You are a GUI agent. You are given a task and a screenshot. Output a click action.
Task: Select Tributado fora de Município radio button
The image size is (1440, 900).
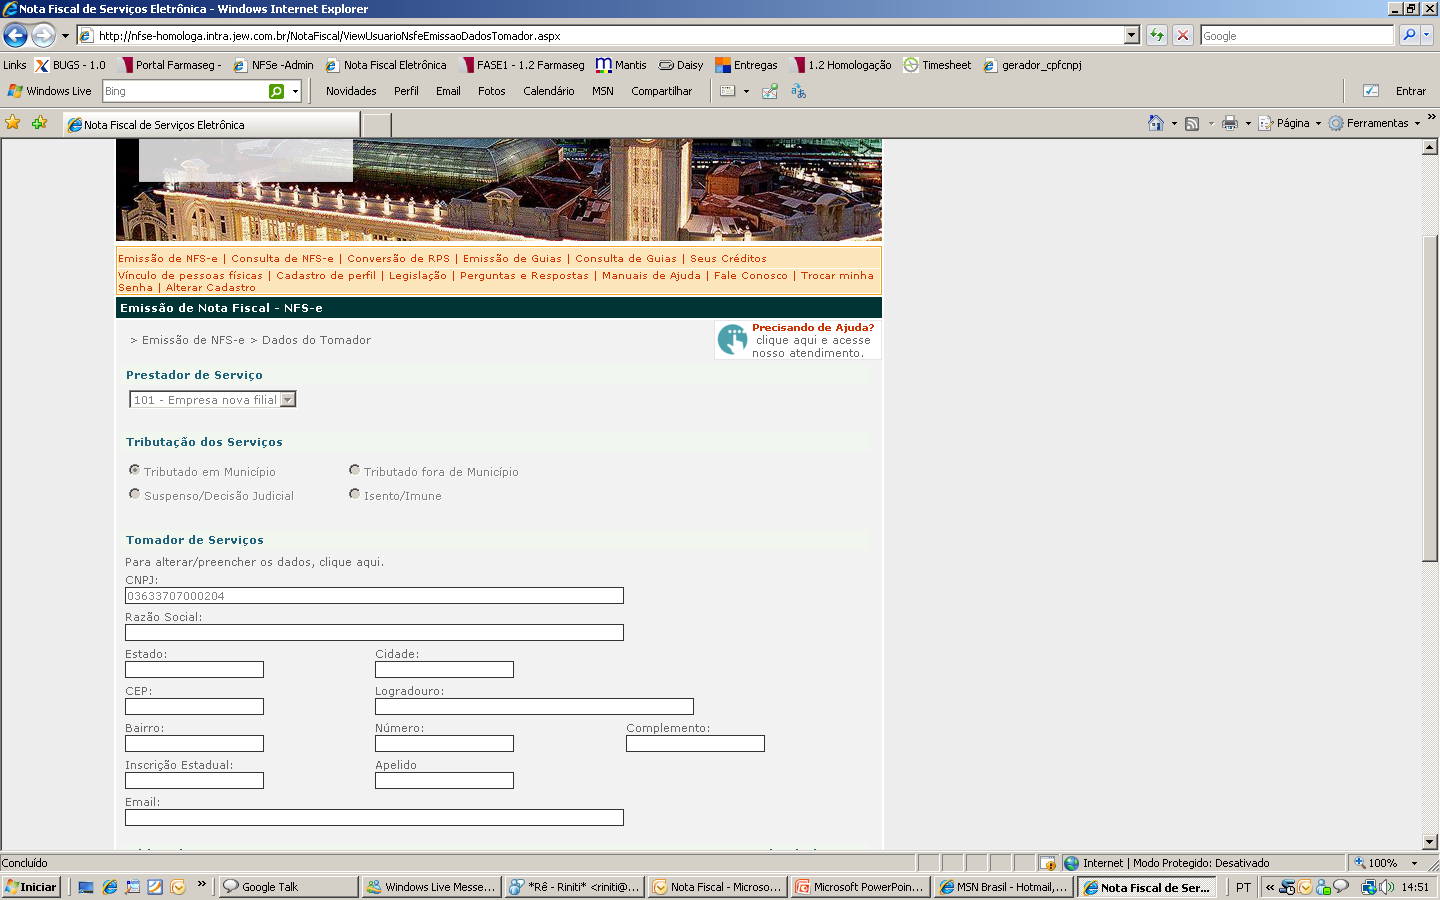pyautogui.click(x=354, y=470)
